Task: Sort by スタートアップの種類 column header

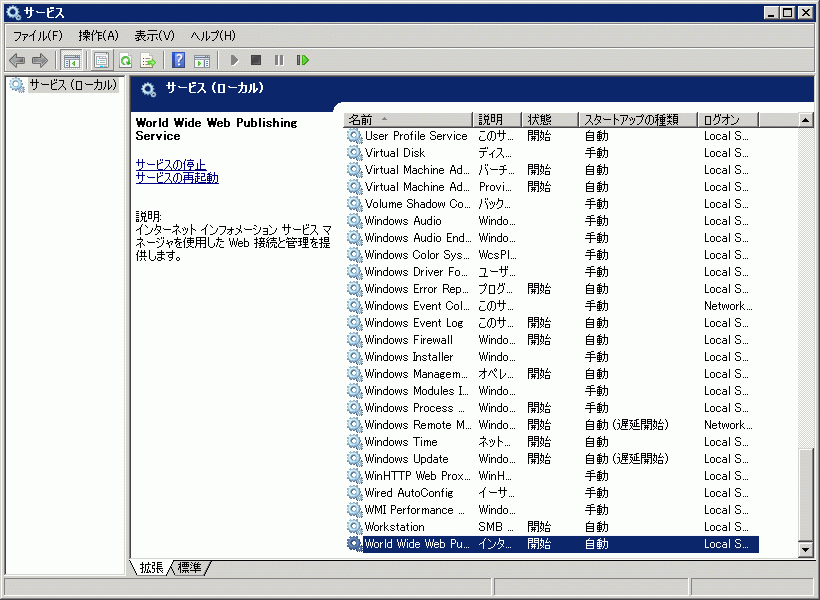Action: pos(637,120)
